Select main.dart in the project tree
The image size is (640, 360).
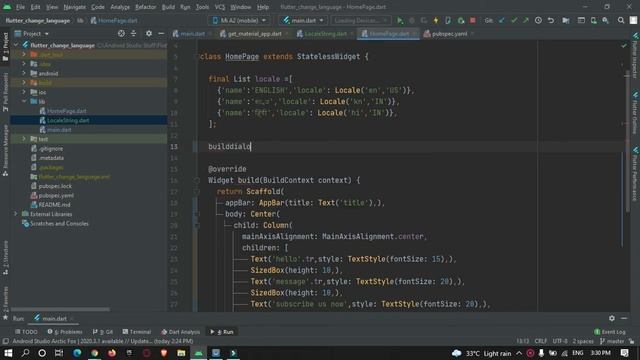pyautogui.click(x=59, y=130)
